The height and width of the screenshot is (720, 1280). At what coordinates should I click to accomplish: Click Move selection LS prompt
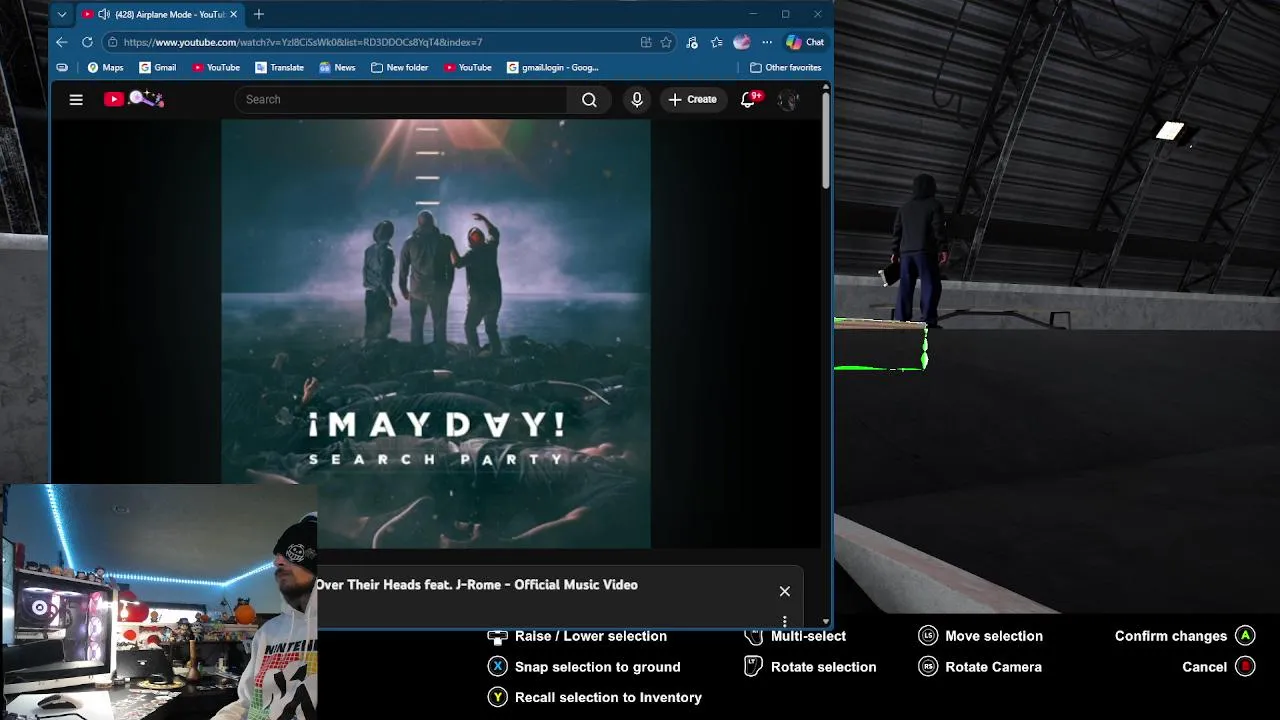981,636
